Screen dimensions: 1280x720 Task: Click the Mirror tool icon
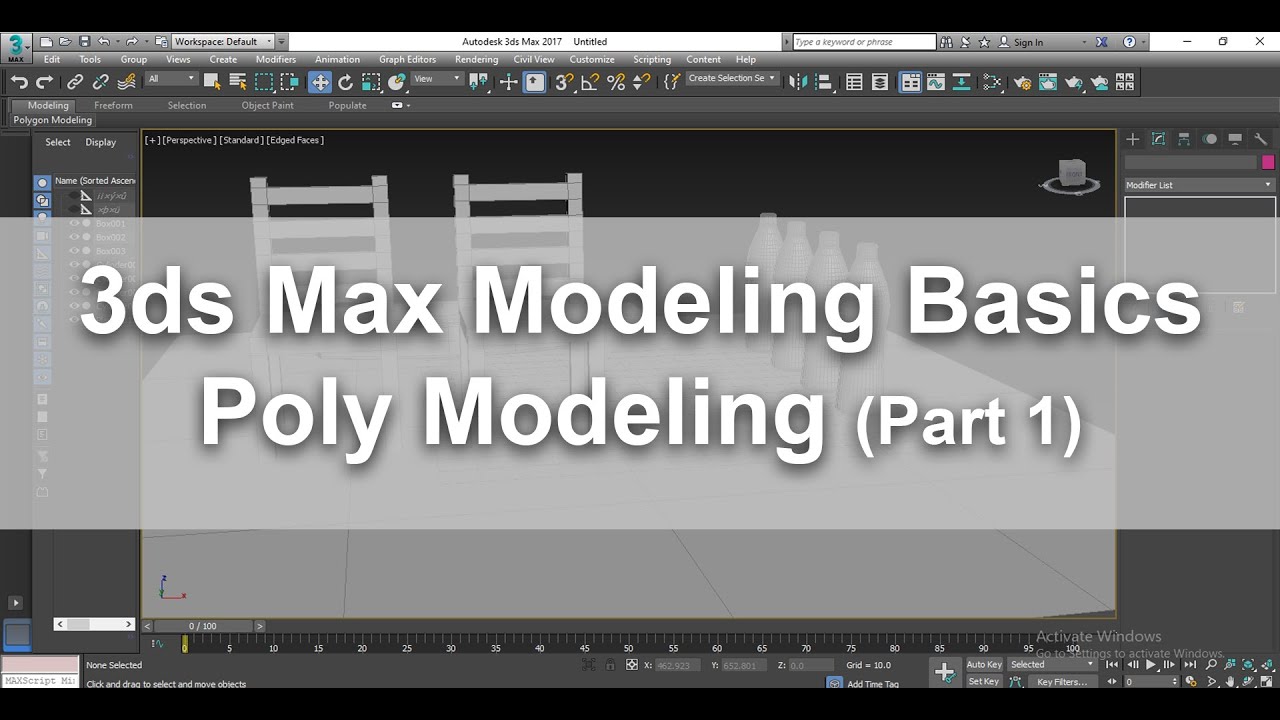tap(797, 82)
